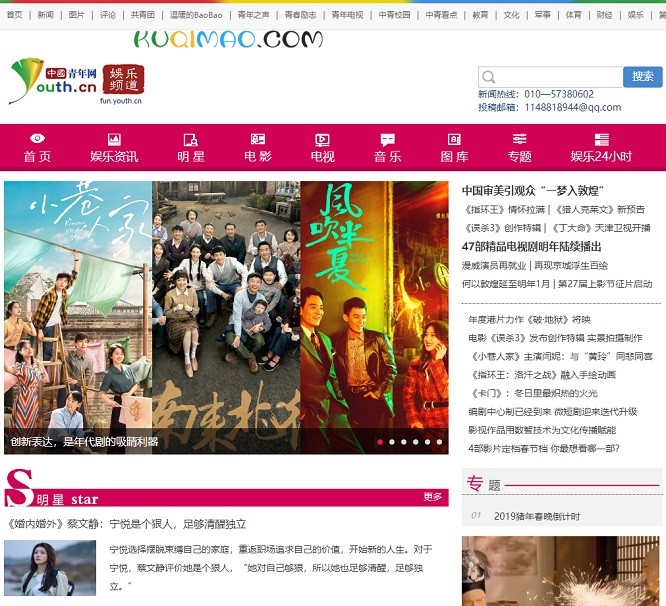Open top bar link 中青校园
Screen dimensions: 666x606
click(395, 15)
